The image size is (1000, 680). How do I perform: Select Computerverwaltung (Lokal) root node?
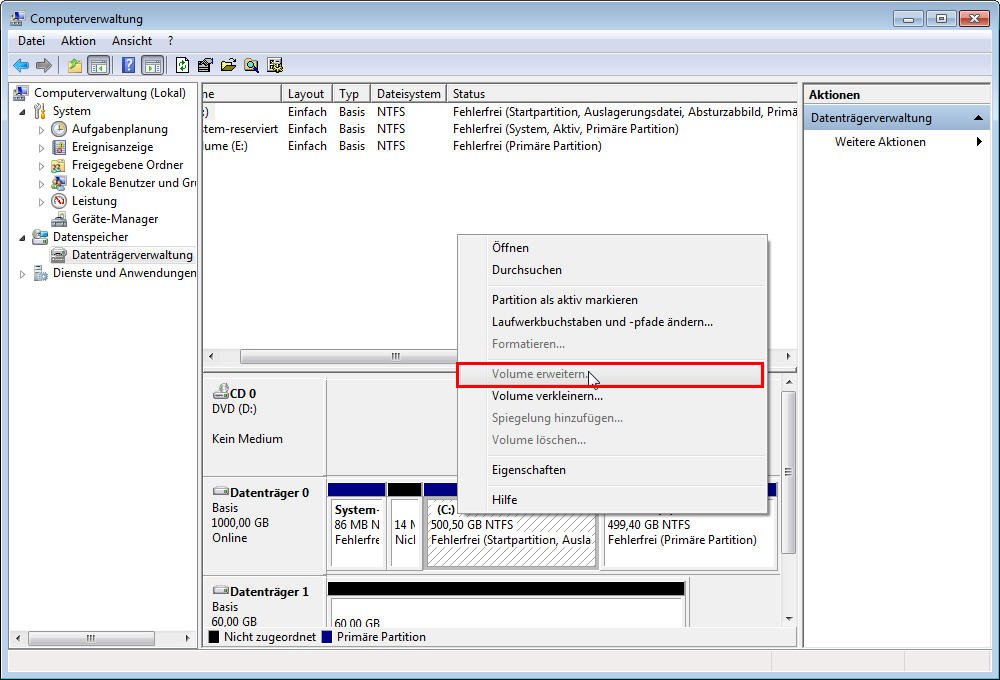(110, 93)
